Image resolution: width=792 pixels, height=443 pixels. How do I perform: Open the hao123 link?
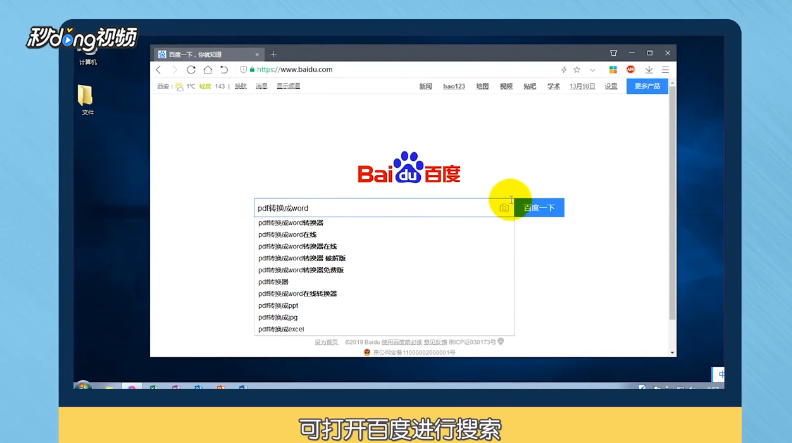(x=454, y=86)
